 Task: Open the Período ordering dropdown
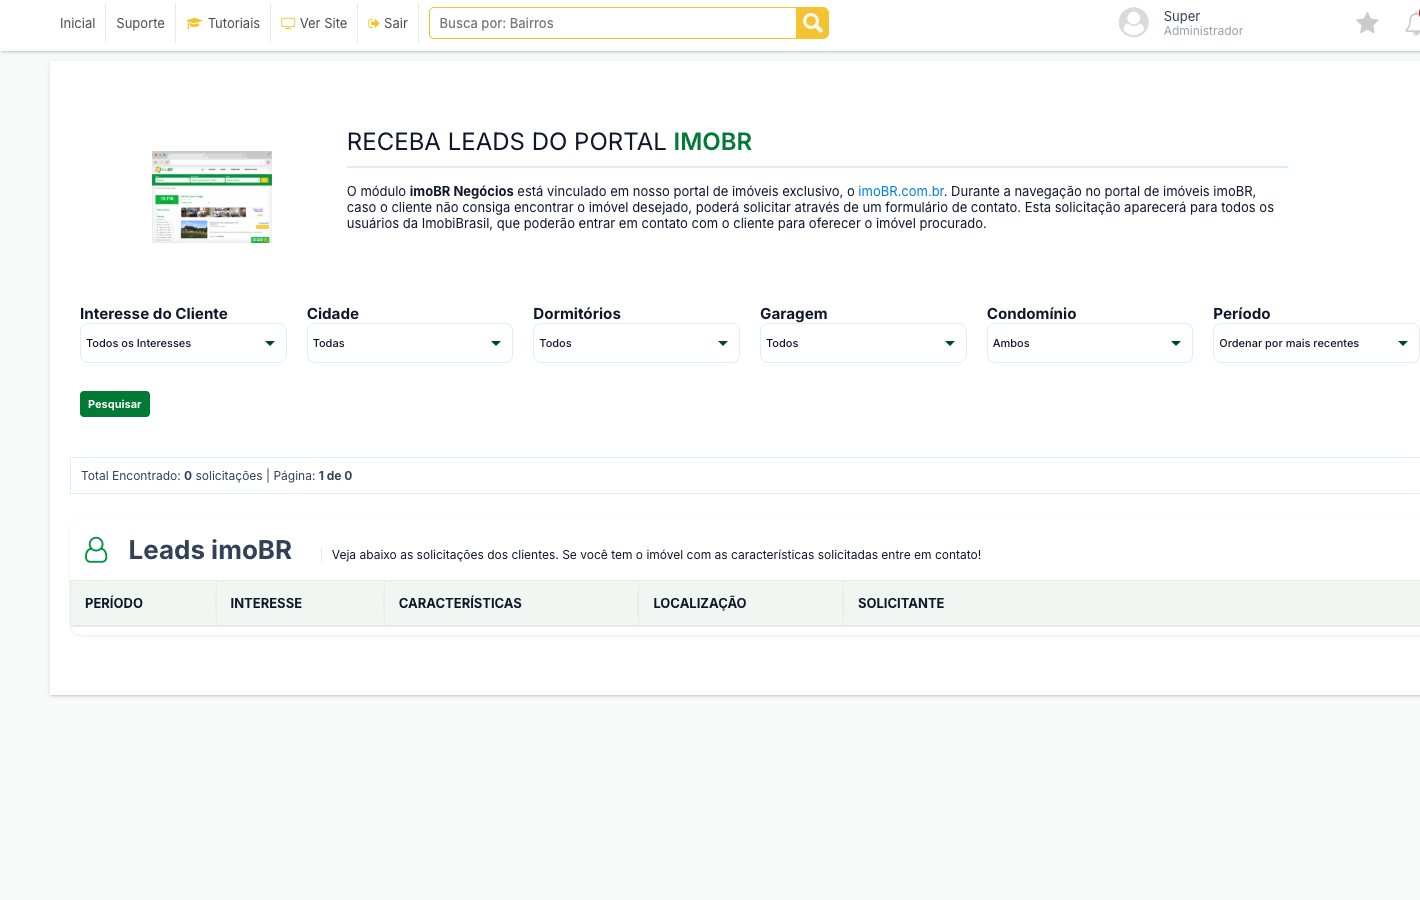coord(1316,343)
